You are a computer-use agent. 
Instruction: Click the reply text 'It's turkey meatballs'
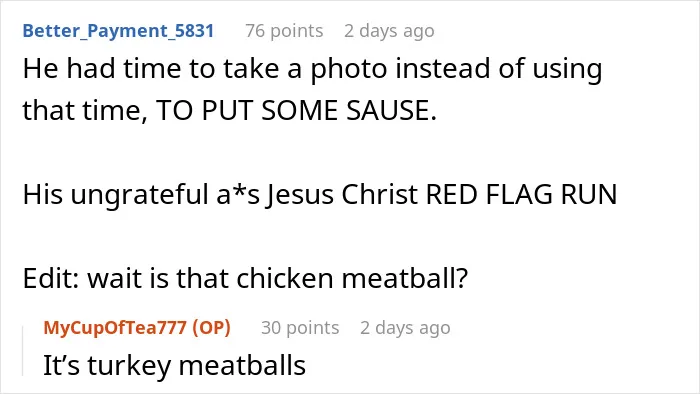(175, 365)
